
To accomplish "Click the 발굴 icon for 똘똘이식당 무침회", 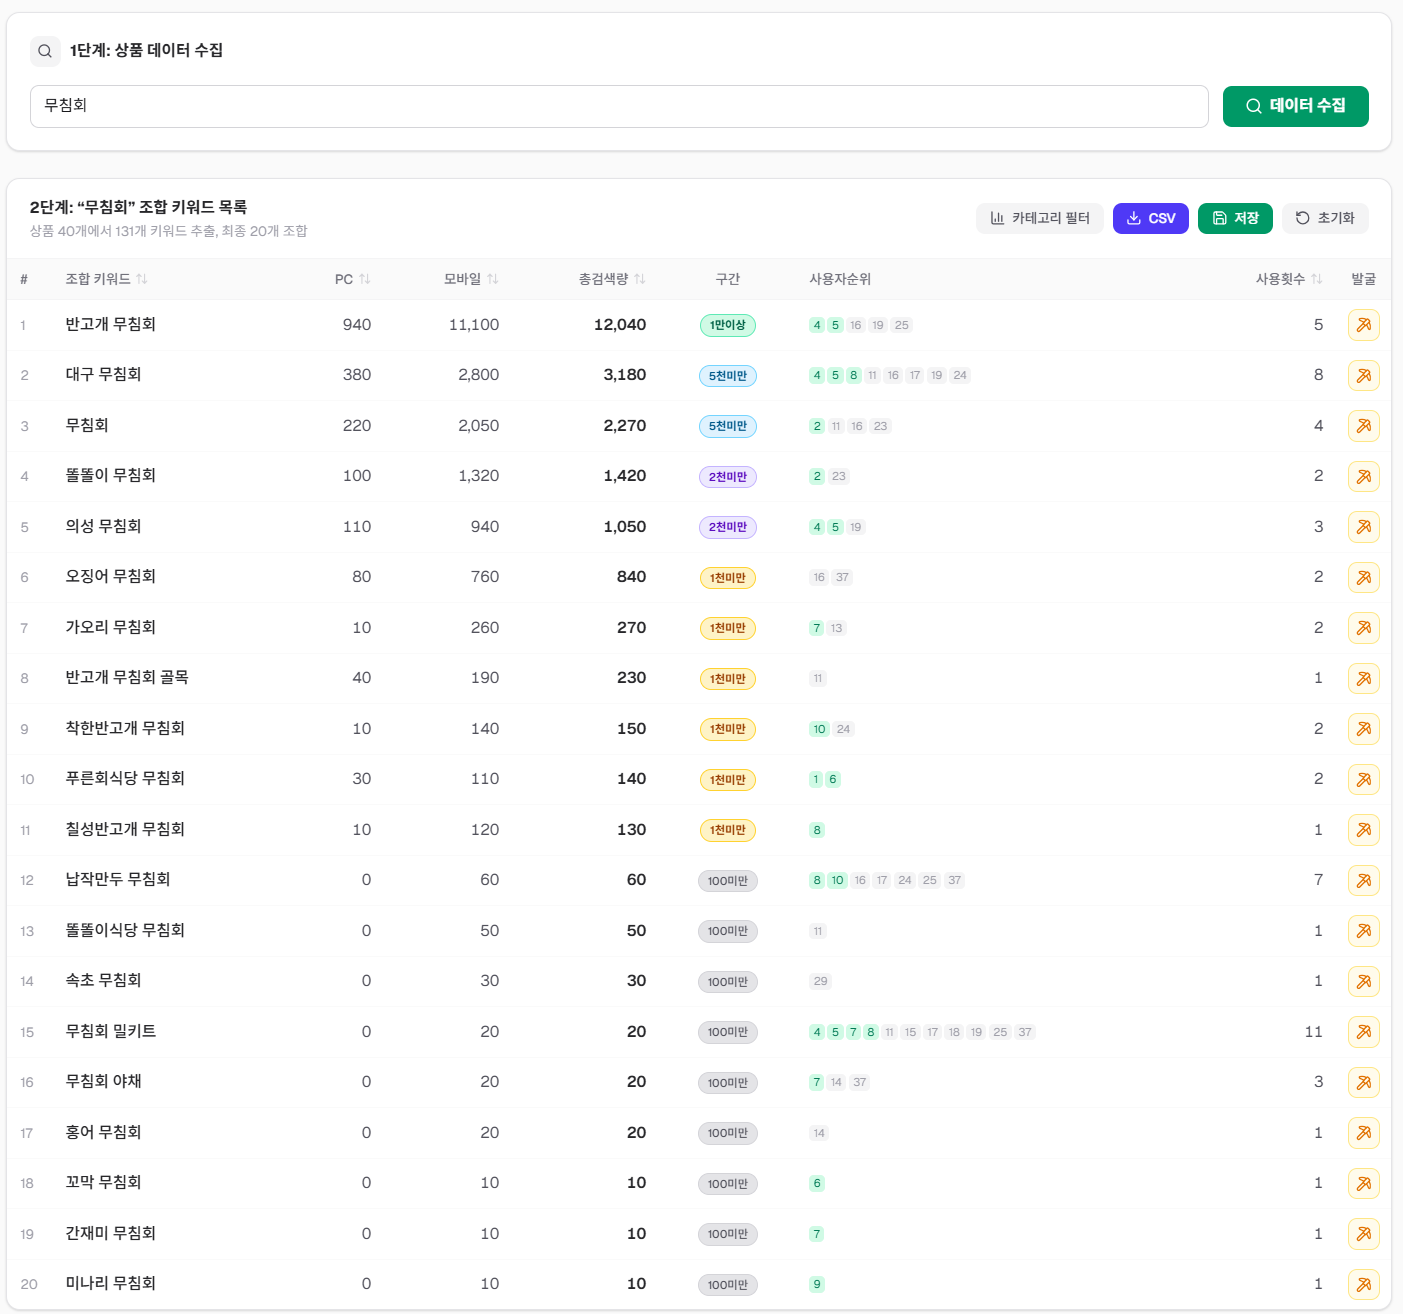I will click(x=1364, y=931).
